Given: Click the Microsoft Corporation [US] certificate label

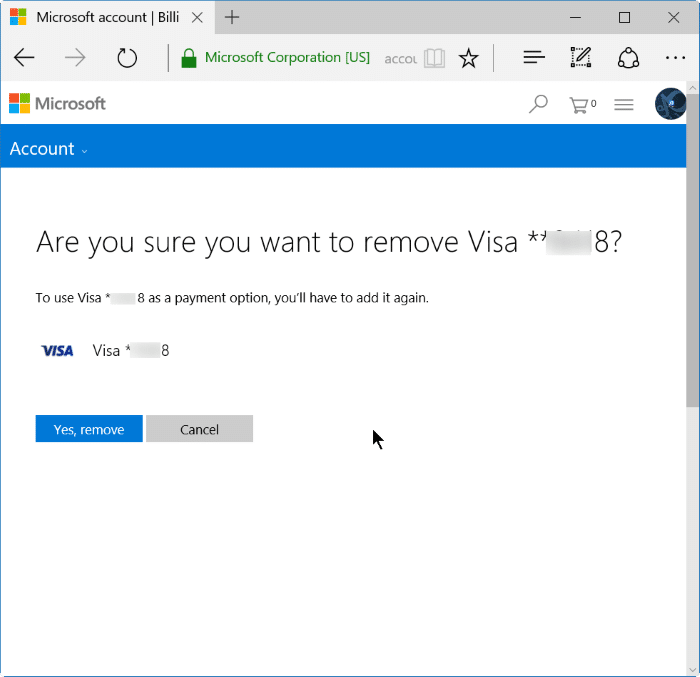Looking at the screenshot, I should pyautogui.click(x=287, y=58).
